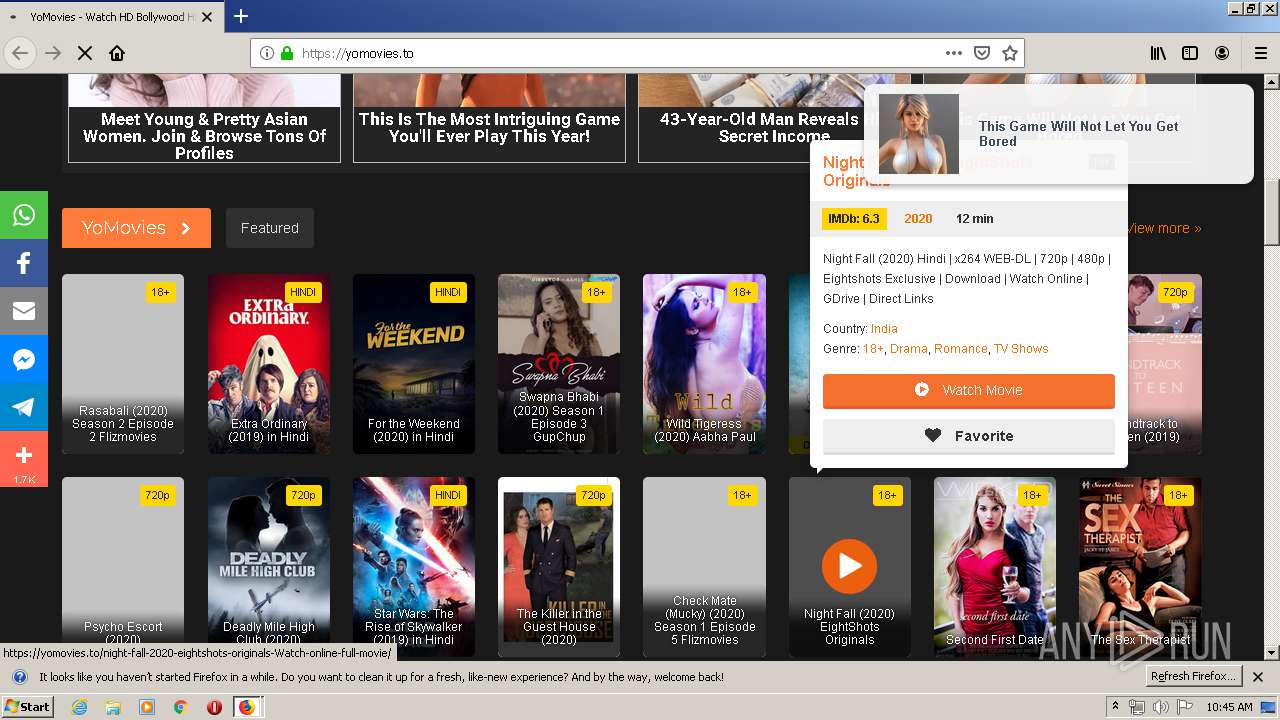1280x720 pixels.
Task: Dismiss the Firefox refresh notification bar
Action: point(1258,677)
